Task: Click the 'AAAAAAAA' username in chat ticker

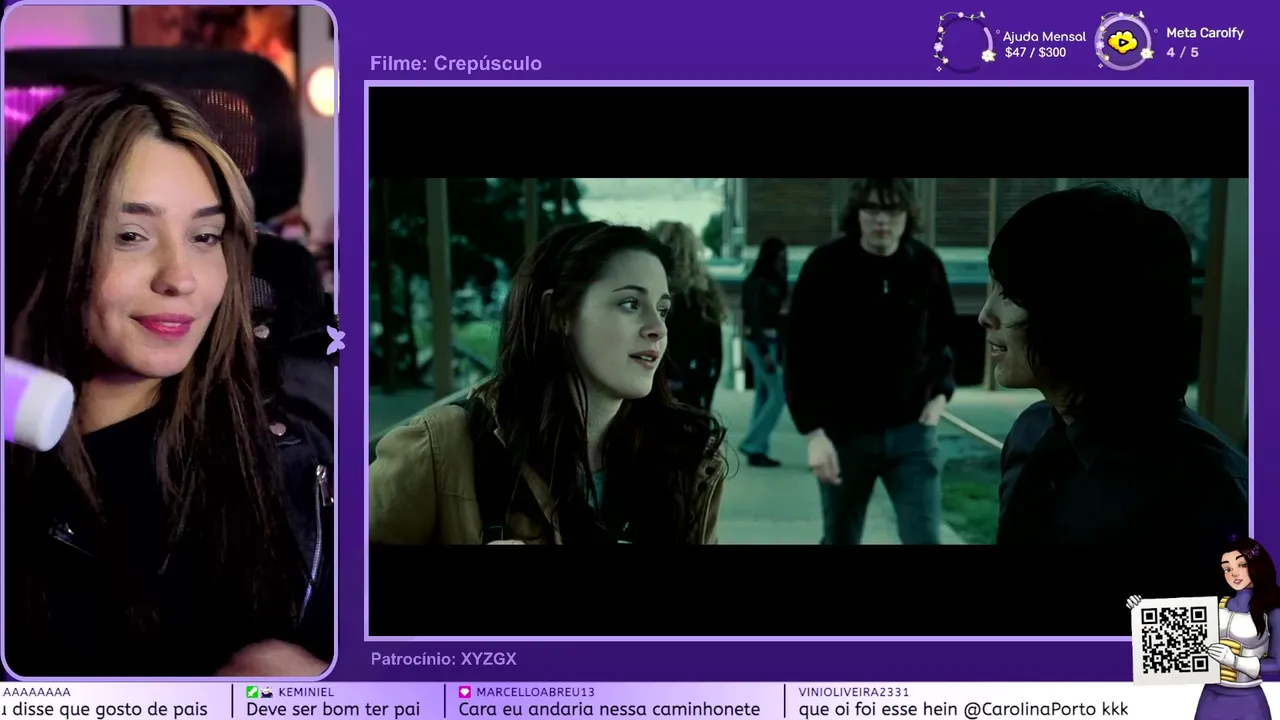Action: (x=36, y=692)
